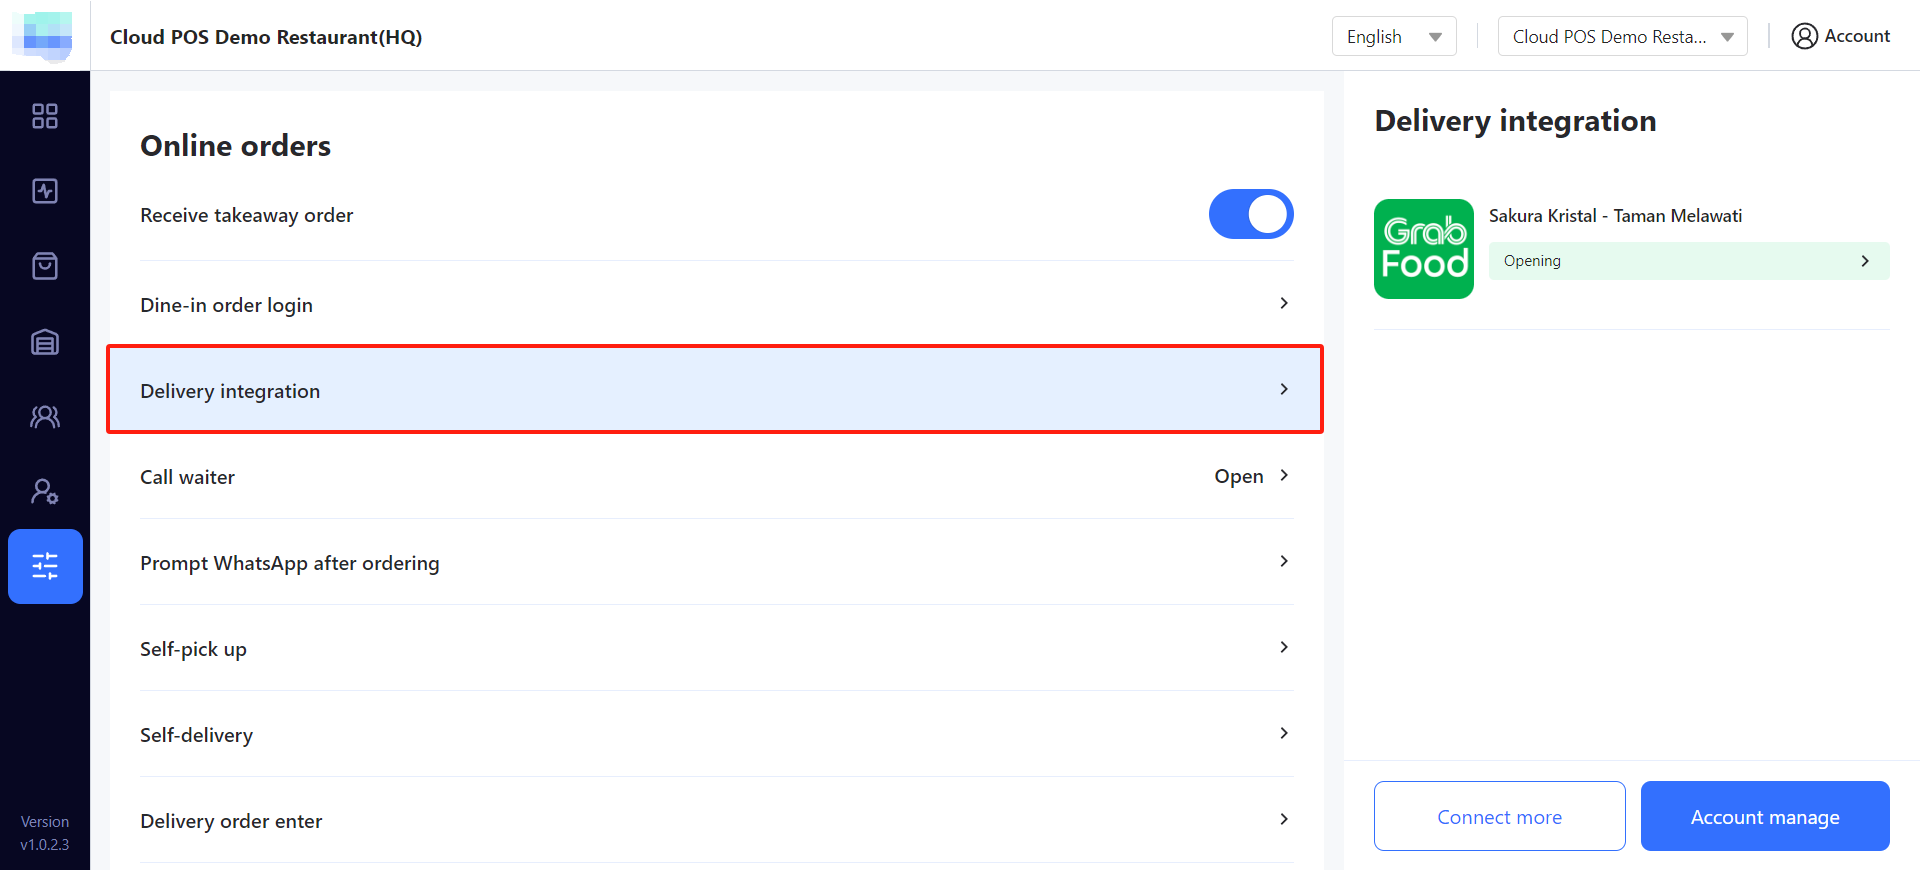This screenshot has height=870, width=1920.
Task: Open the Cloud POS Demo Restaurant selector
Action: click(1621, 37)
